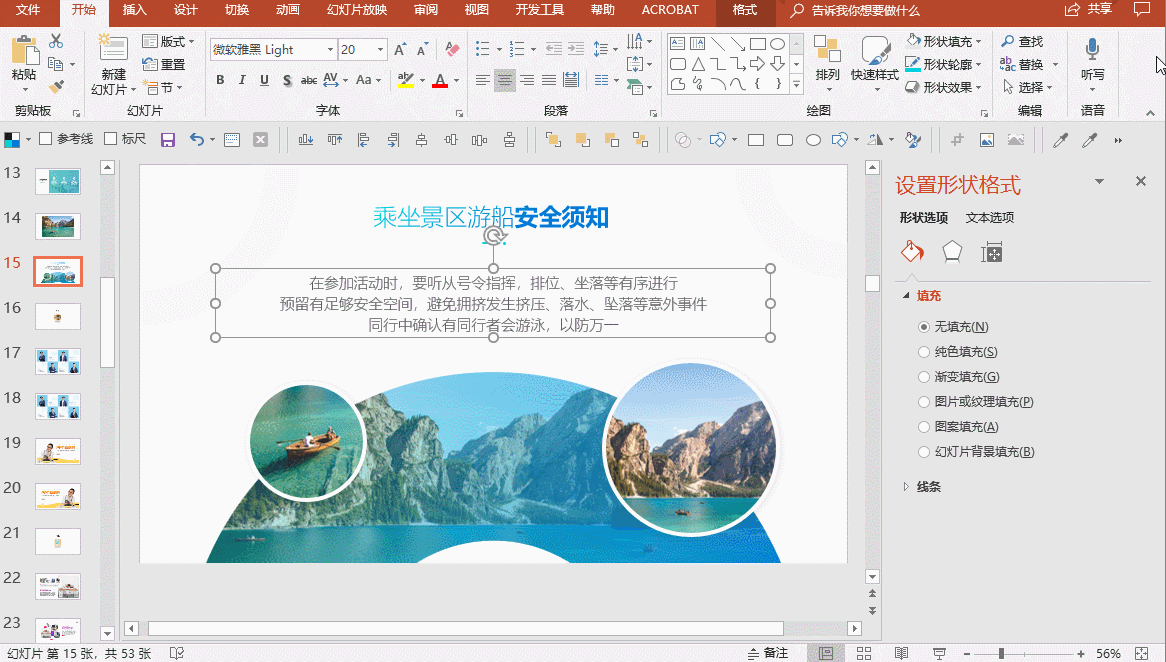Screen dimensions: 1166x662
Task: Open the 审阅 Review ribbon tab
Action: [x=426, y=10]
